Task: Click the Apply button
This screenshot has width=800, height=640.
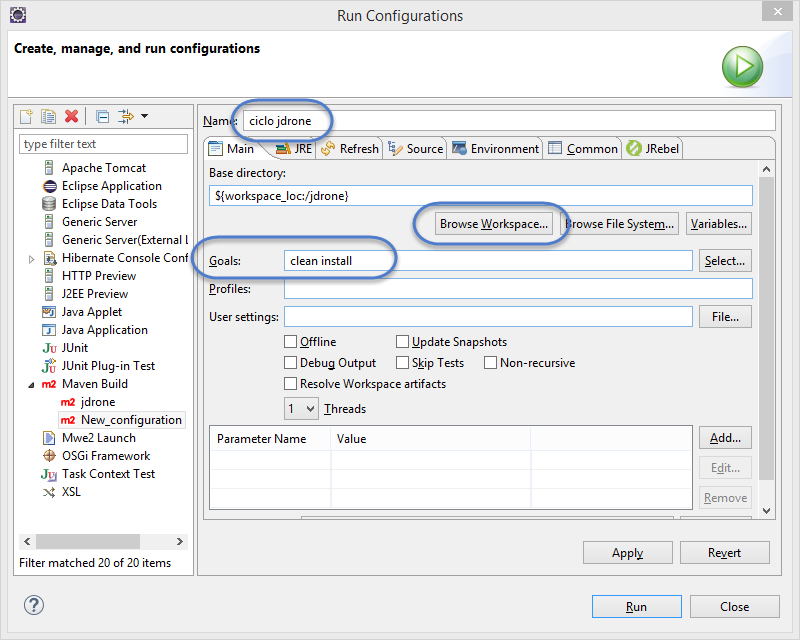Action: click(x=627, y=553)
